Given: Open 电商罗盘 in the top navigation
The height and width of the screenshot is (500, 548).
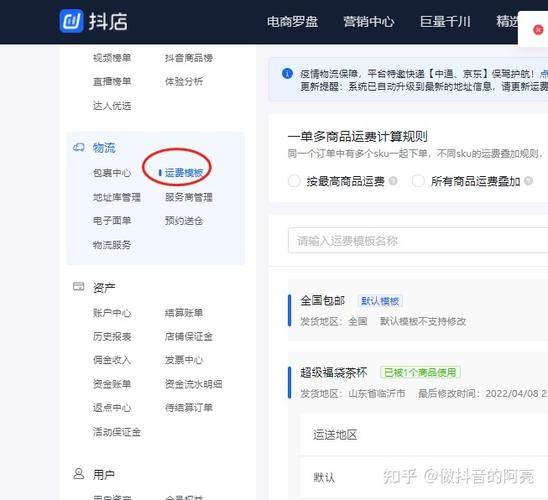Looking at the screenshot, I should coord(293,22).
